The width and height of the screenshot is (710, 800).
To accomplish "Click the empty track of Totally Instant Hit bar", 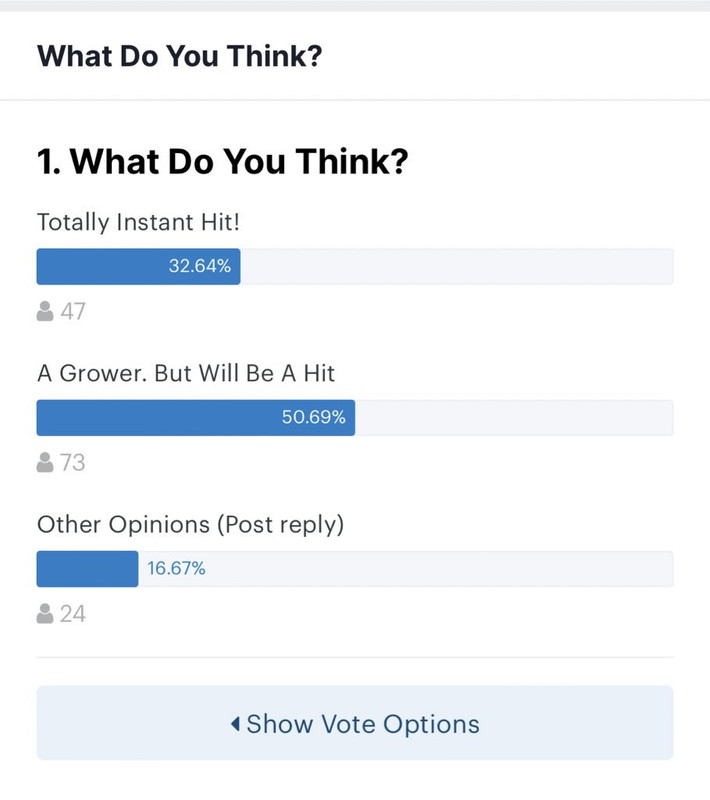I will point(457,266).
